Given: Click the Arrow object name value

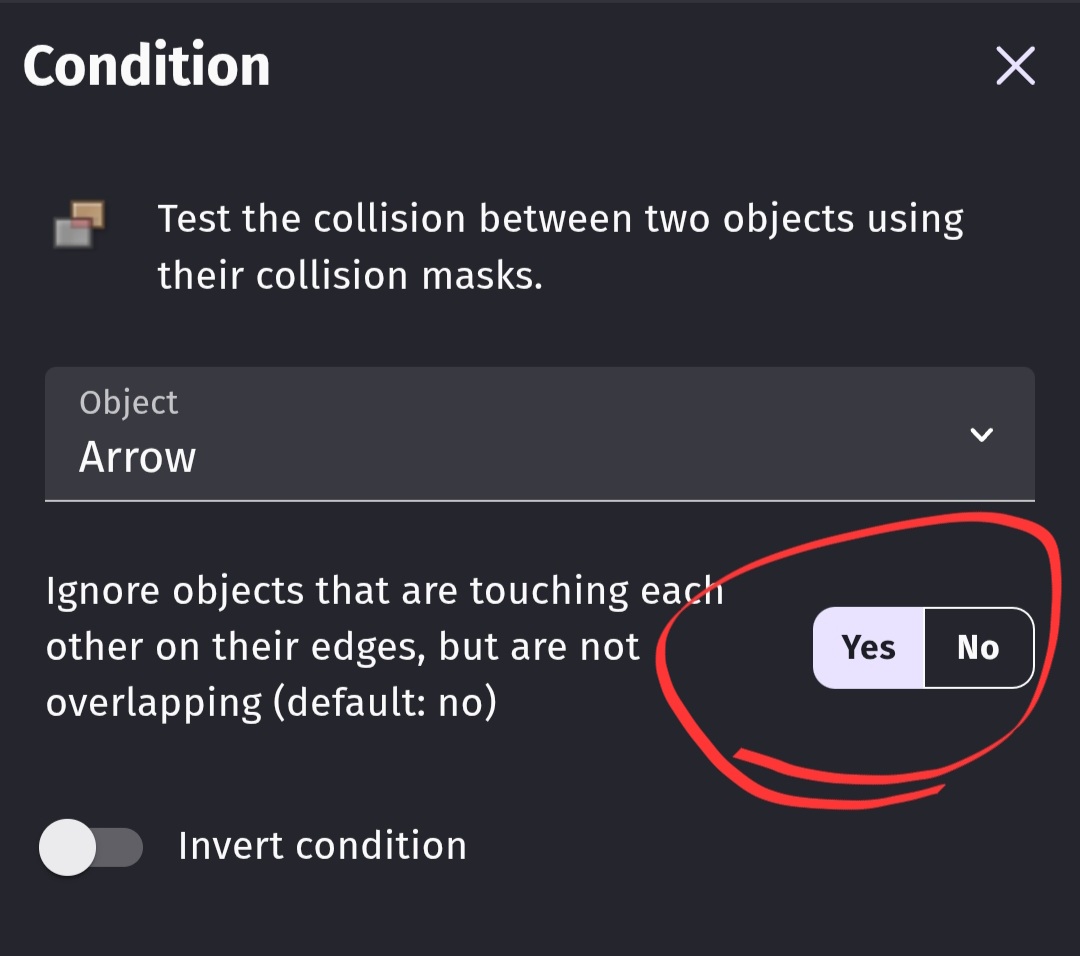Looking at the screenshot, I should tap(138, 458).
